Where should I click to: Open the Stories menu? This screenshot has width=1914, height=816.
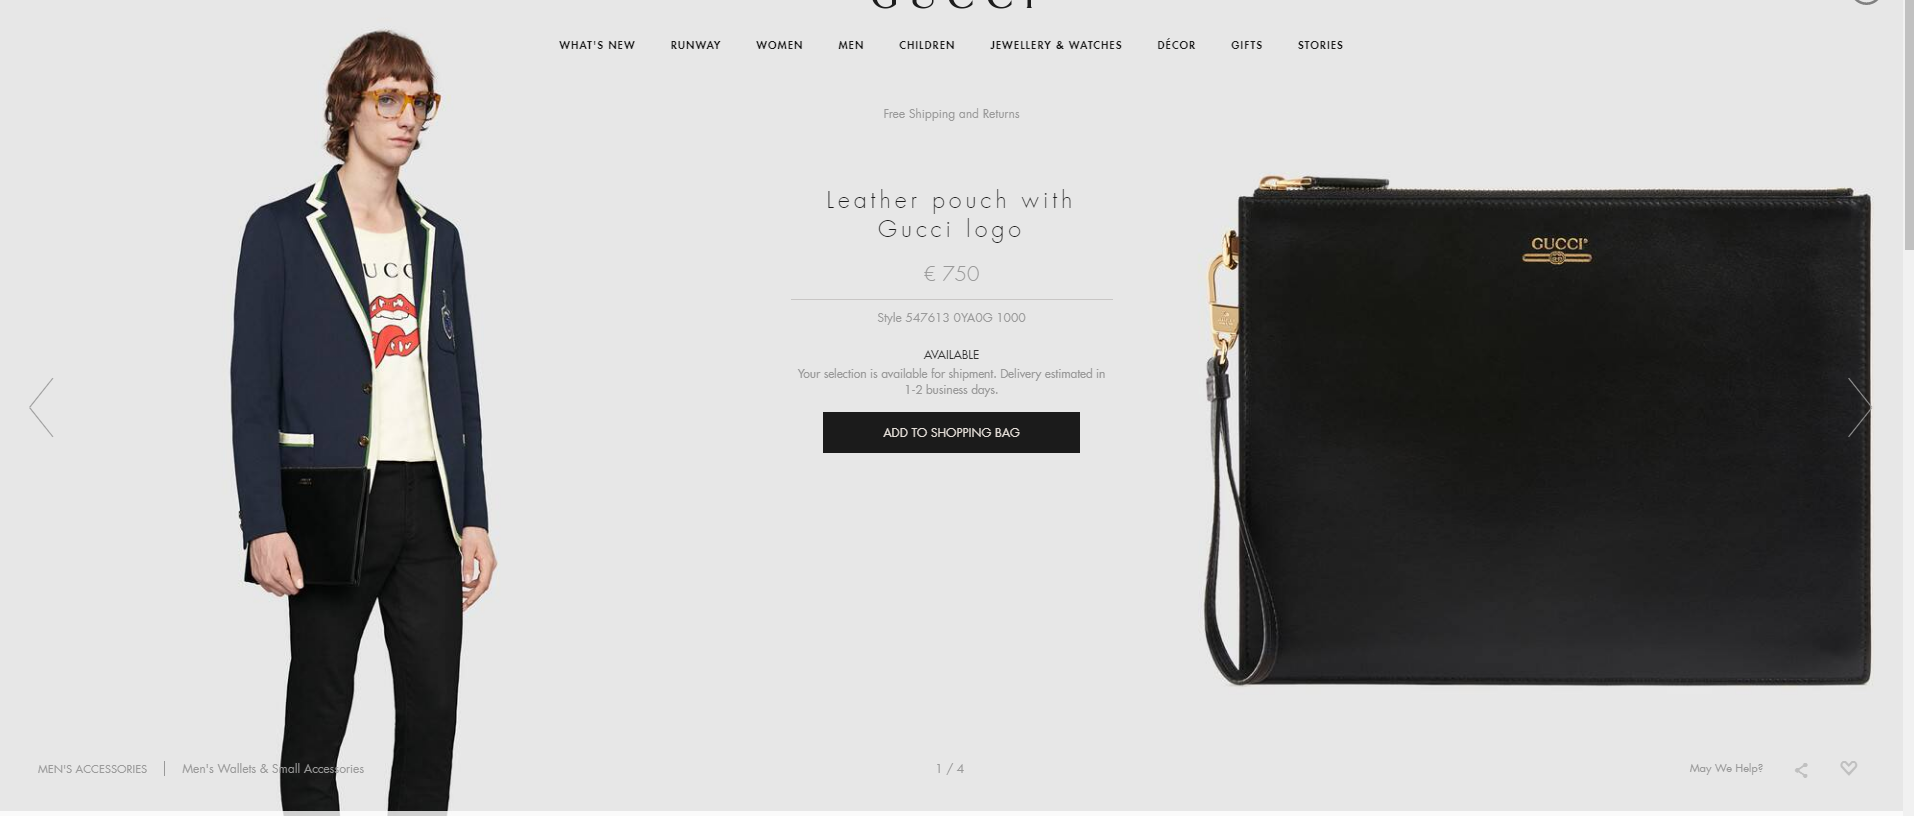pyautogui.click(x=1320, y=45)
